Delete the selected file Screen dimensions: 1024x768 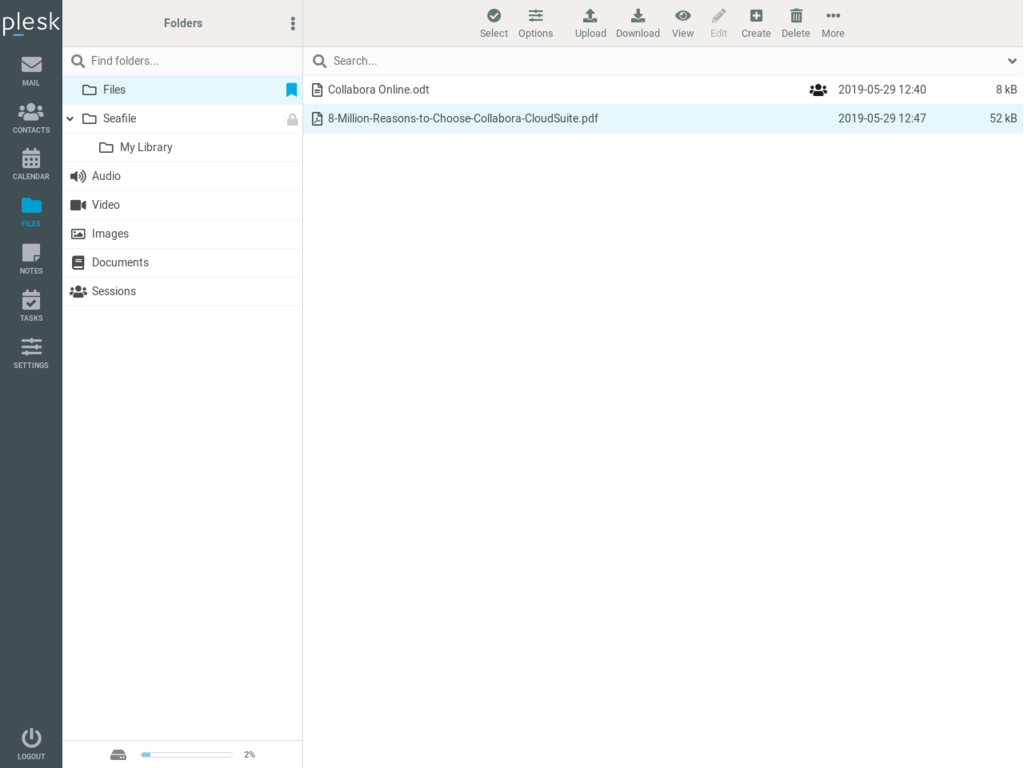point(796,22)
